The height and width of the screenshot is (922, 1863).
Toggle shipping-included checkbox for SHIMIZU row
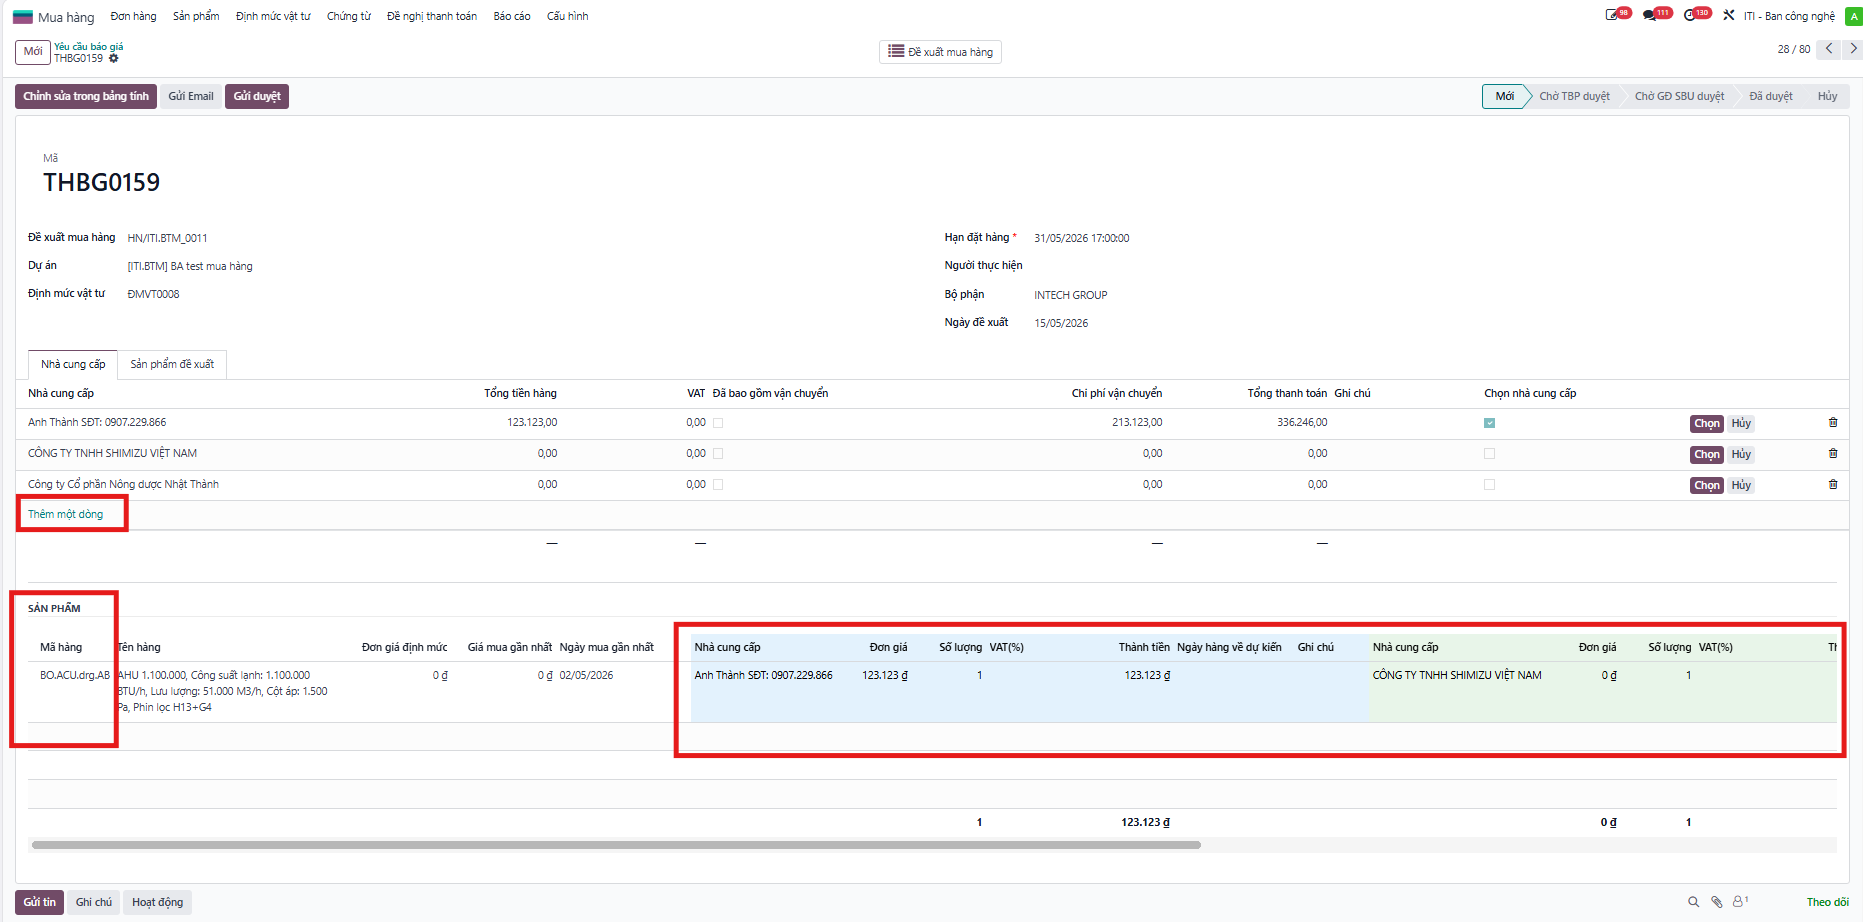point(718,454)
